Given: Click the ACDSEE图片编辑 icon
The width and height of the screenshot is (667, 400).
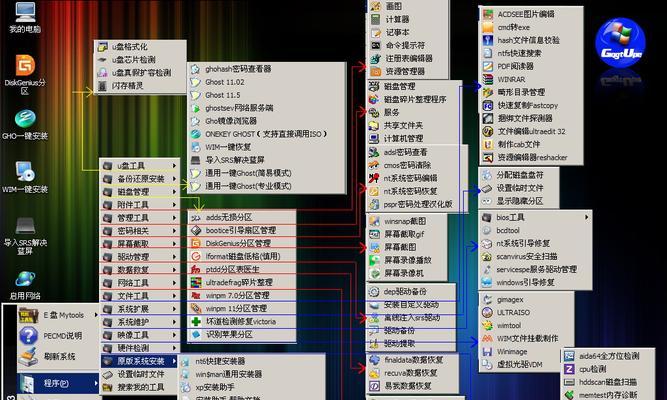Looking at the screenshot, I should pyautogui.click(x=487, y=14).
